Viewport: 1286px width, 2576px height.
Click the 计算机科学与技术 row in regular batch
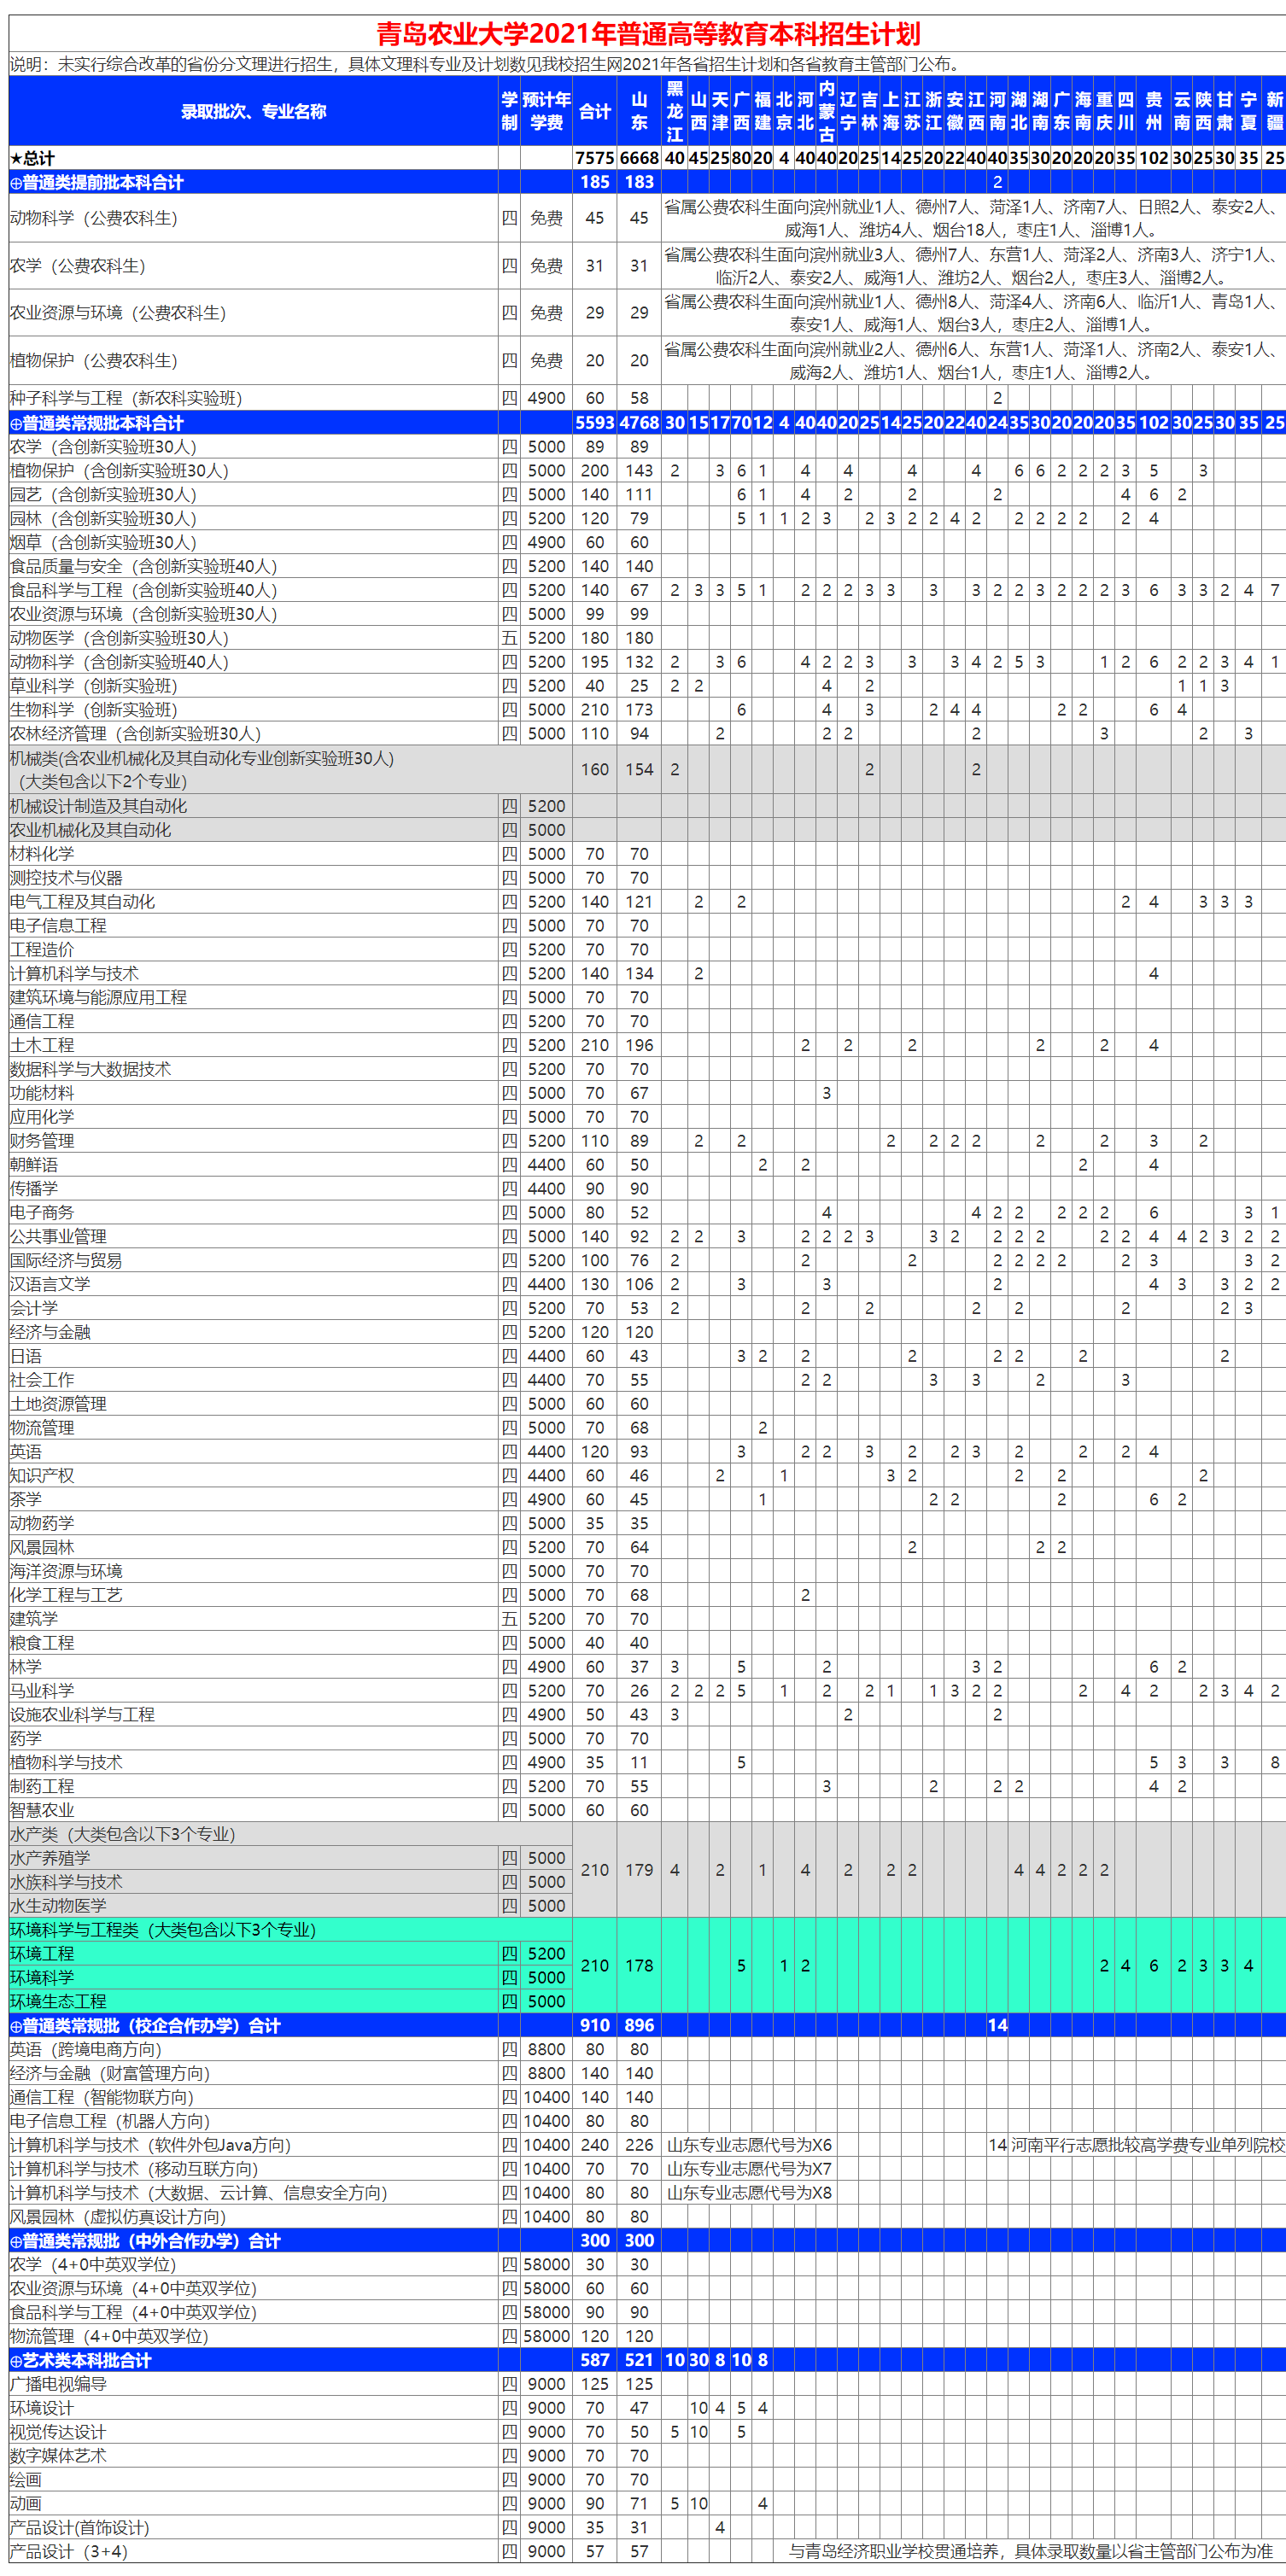pyautogui.click(x=647, y=974)
